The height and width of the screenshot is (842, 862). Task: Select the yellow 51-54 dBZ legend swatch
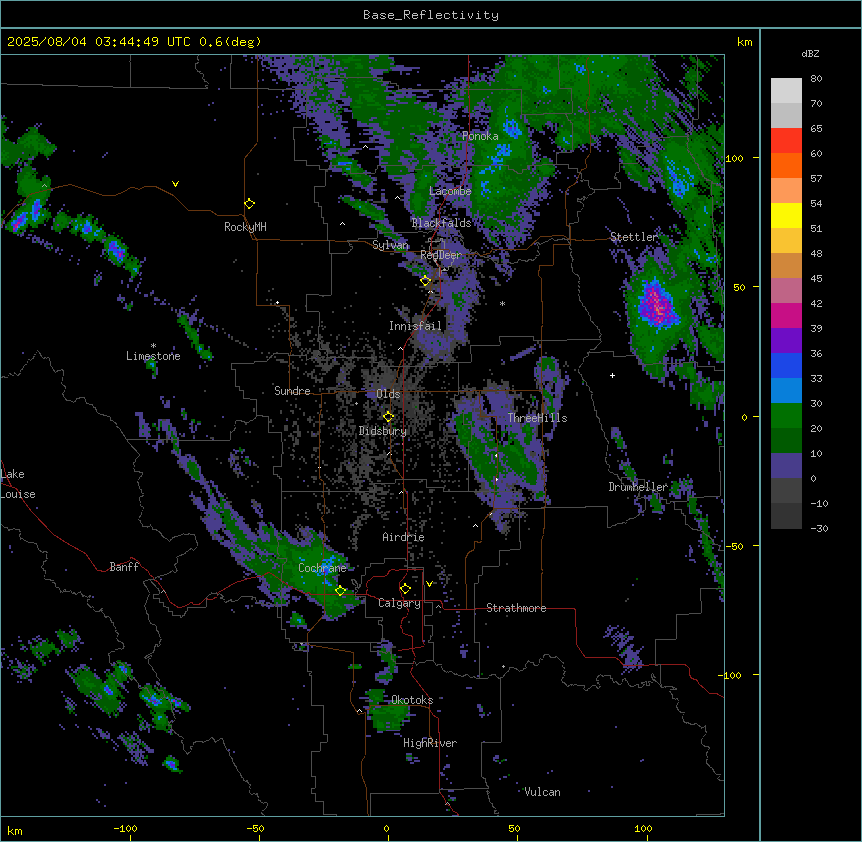786,215
